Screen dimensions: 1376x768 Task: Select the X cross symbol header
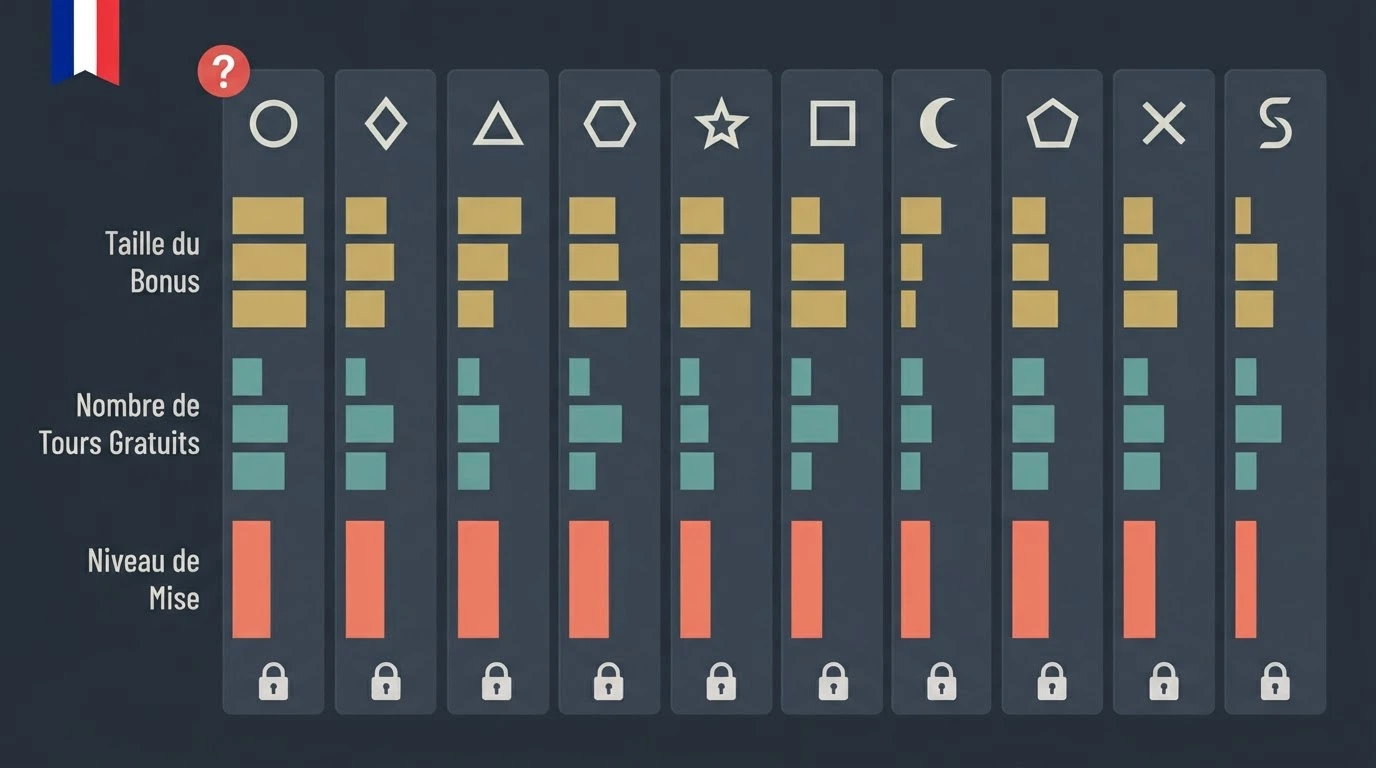tap(1163, 125)
